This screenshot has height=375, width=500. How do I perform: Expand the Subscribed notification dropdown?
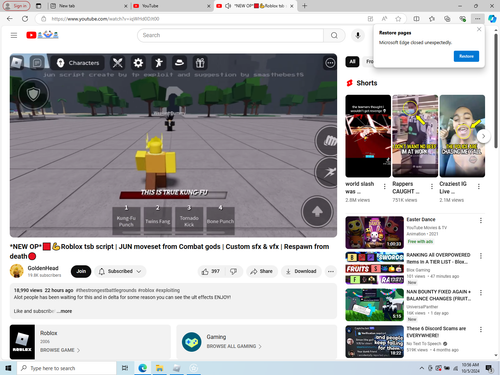point(120,271)
